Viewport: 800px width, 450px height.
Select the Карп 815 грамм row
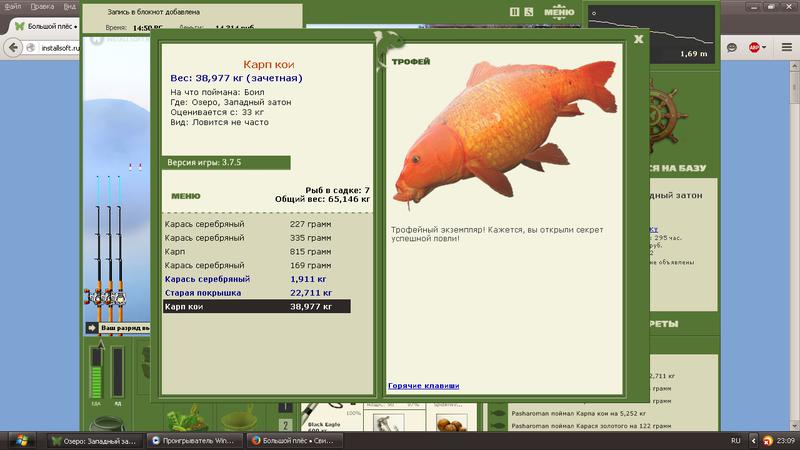point(257,252)
